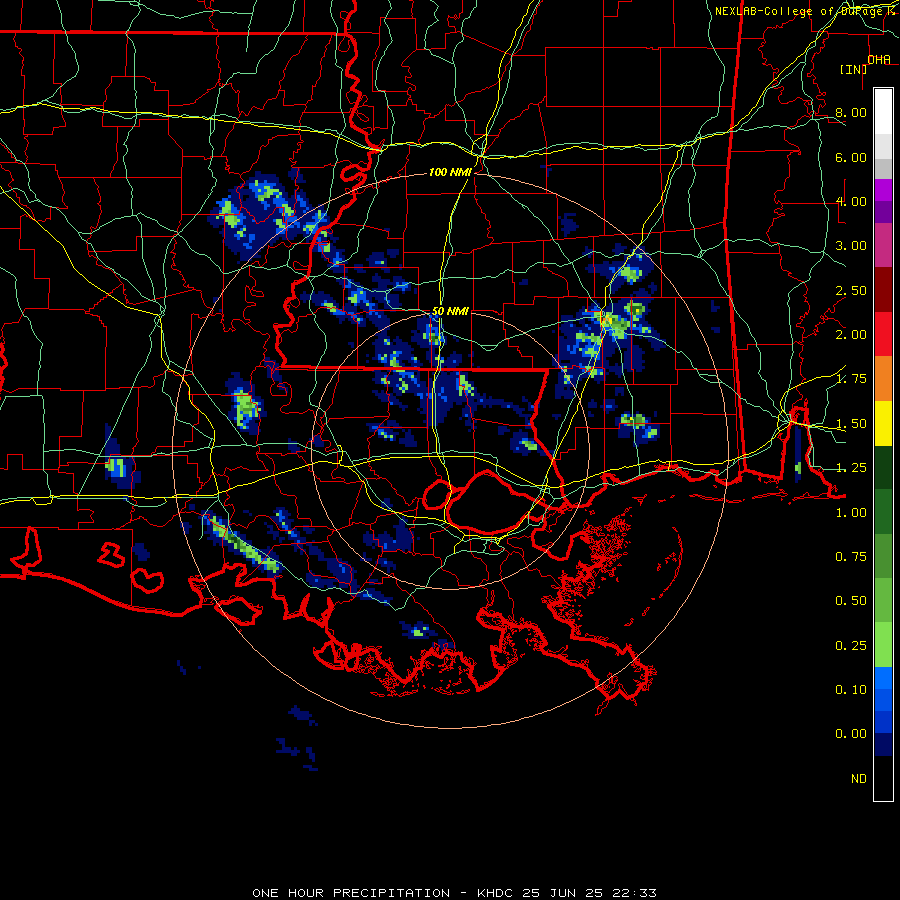
Task: Click the ONE HOUR PRECIPITATION KHDC title text
Action: (x=454, y=893)
